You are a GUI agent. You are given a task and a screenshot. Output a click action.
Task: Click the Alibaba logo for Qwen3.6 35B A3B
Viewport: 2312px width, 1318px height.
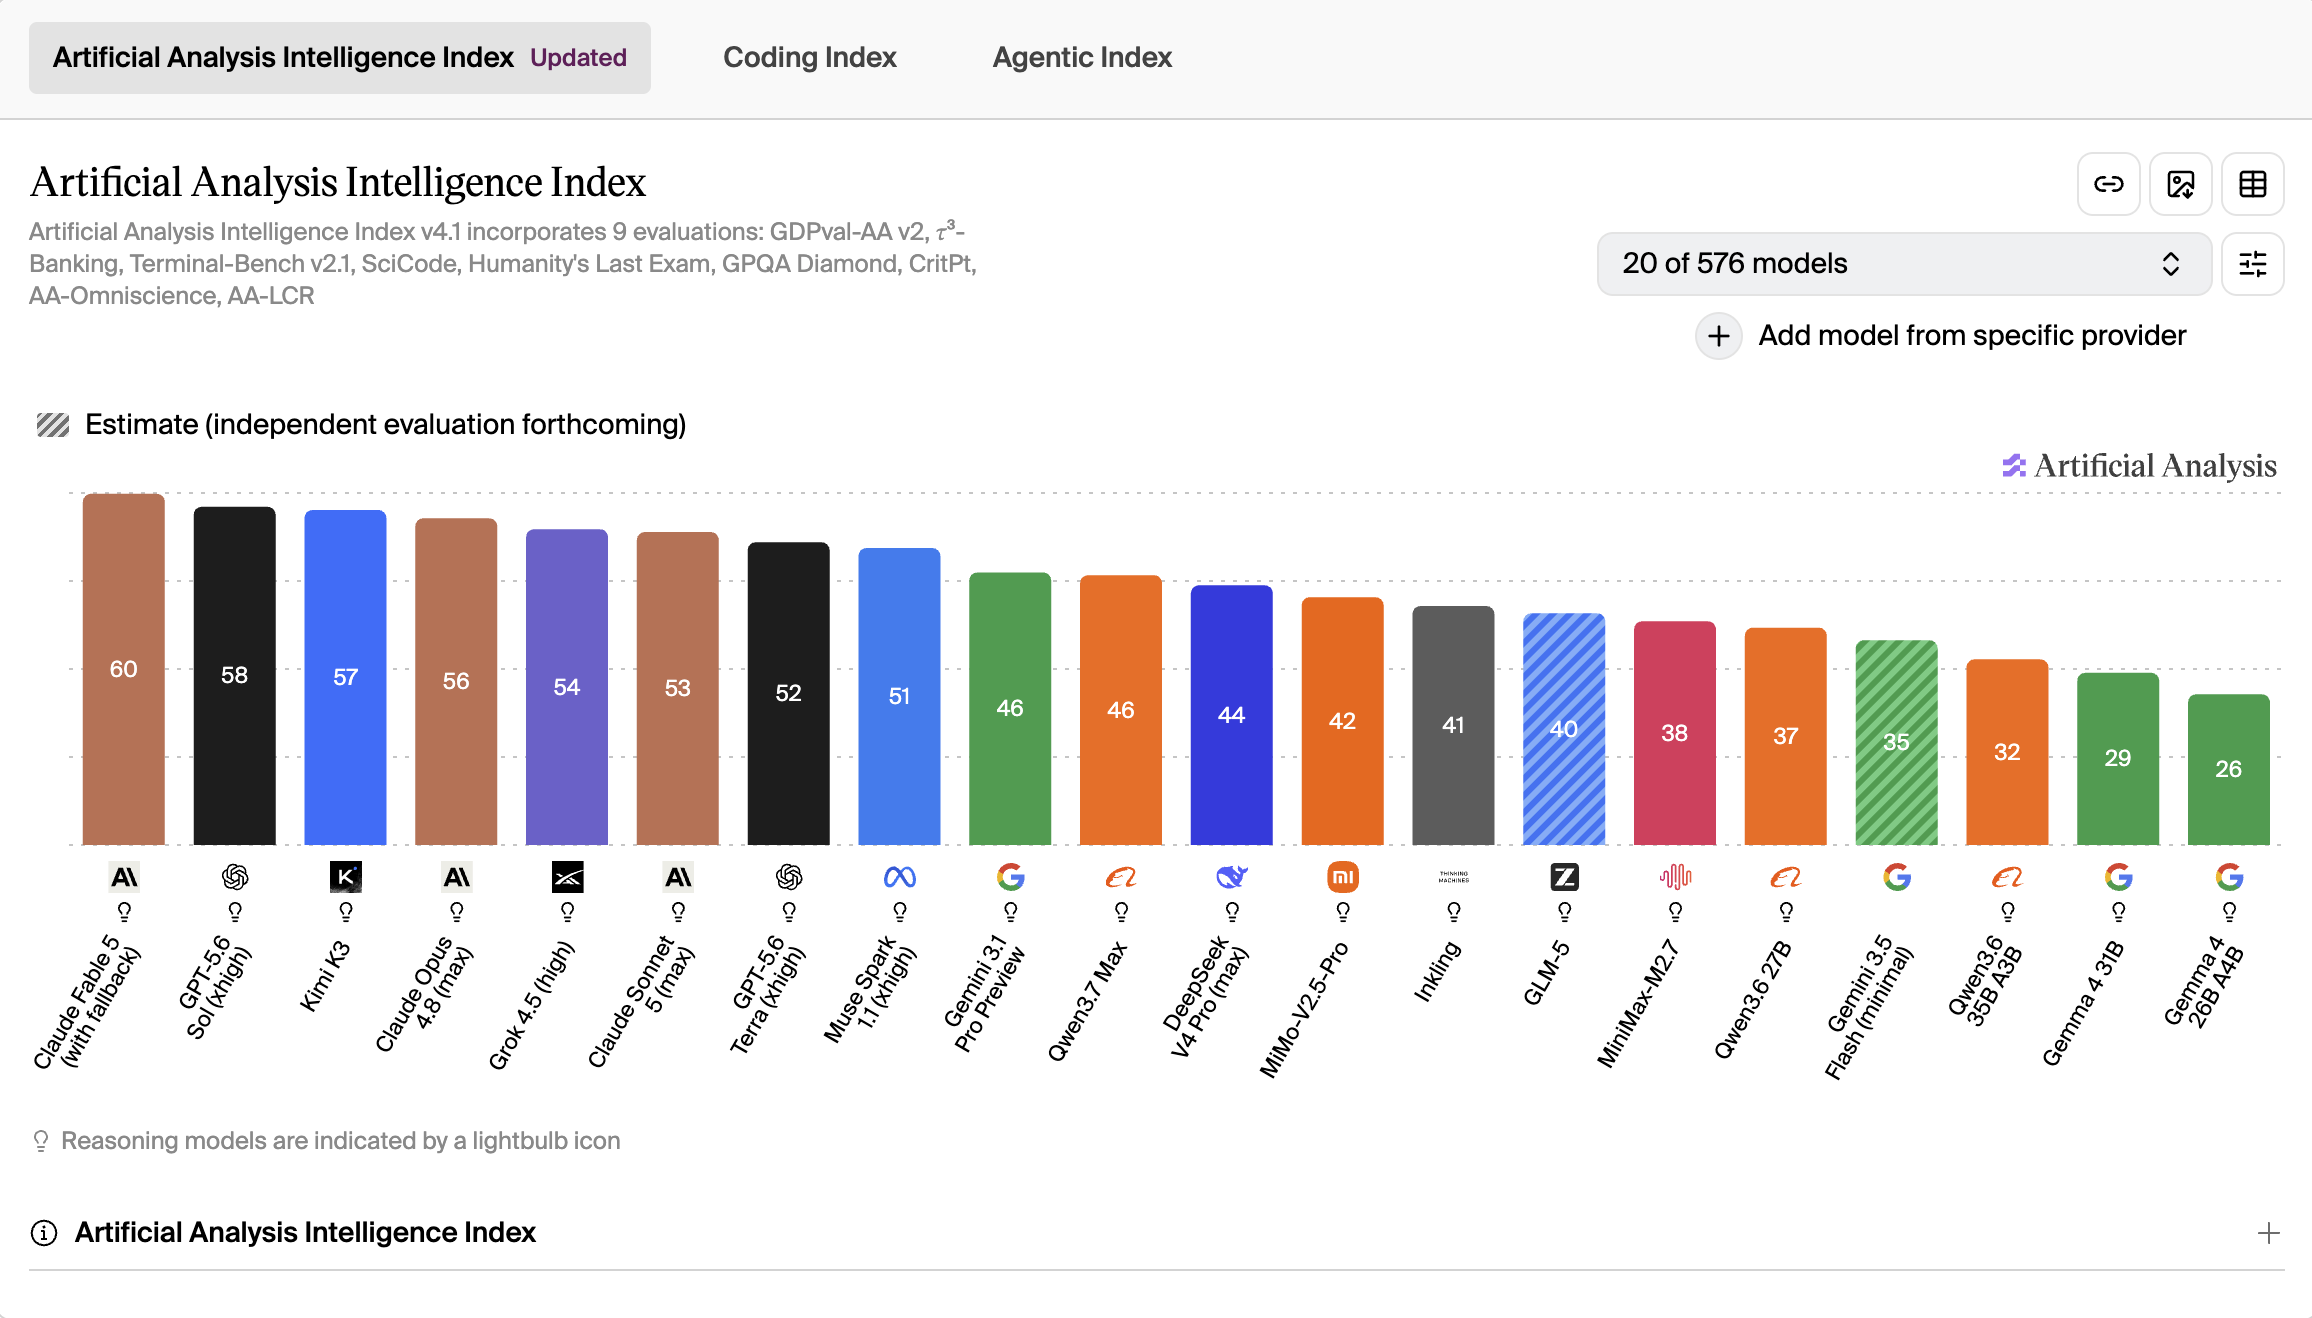point(2007,877)
